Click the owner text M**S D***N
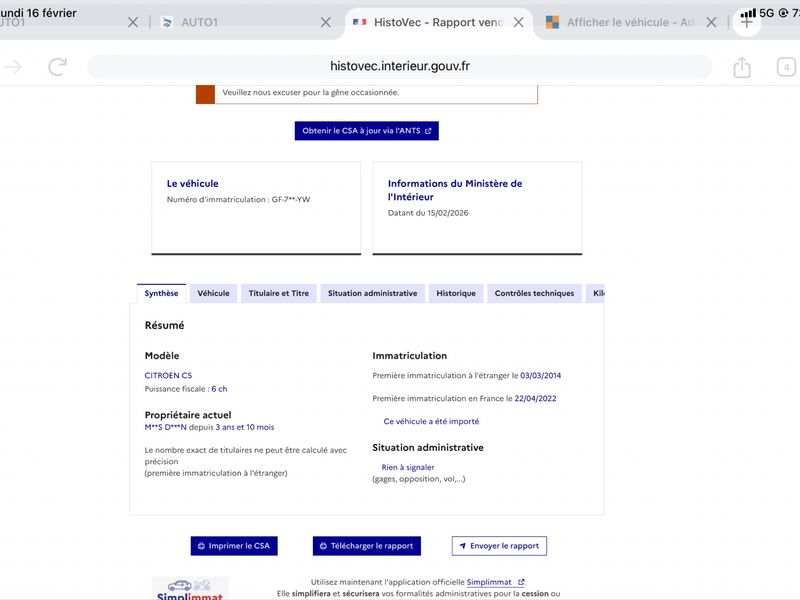This screenshot has width=800, height=600. (165, 427)
